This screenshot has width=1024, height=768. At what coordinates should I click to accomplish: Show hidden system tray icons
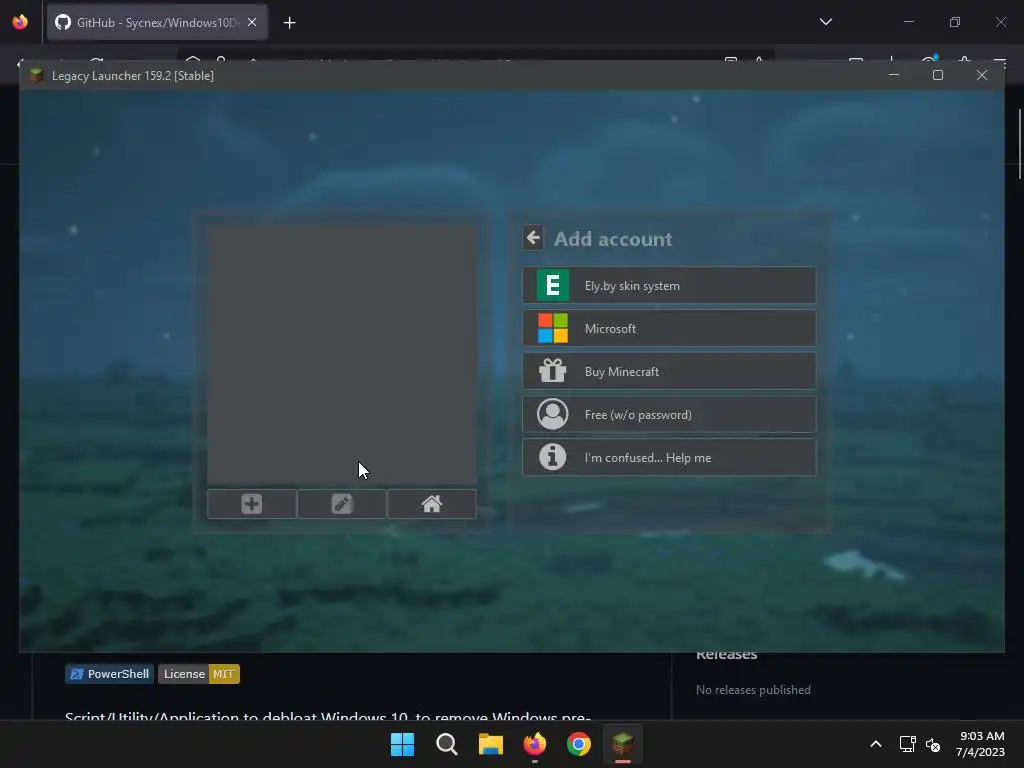[876, 744]
